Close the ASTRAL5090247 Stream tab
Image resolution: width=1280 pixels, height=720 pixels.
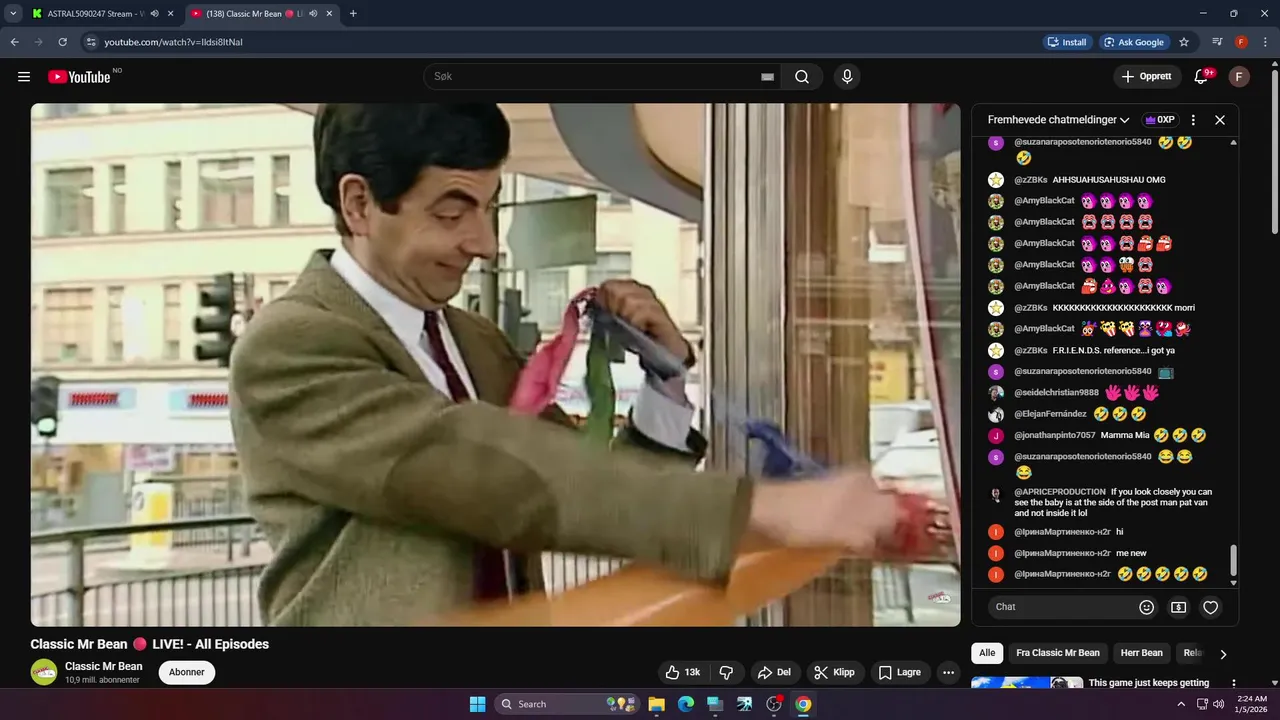click(x=170, y=14)
